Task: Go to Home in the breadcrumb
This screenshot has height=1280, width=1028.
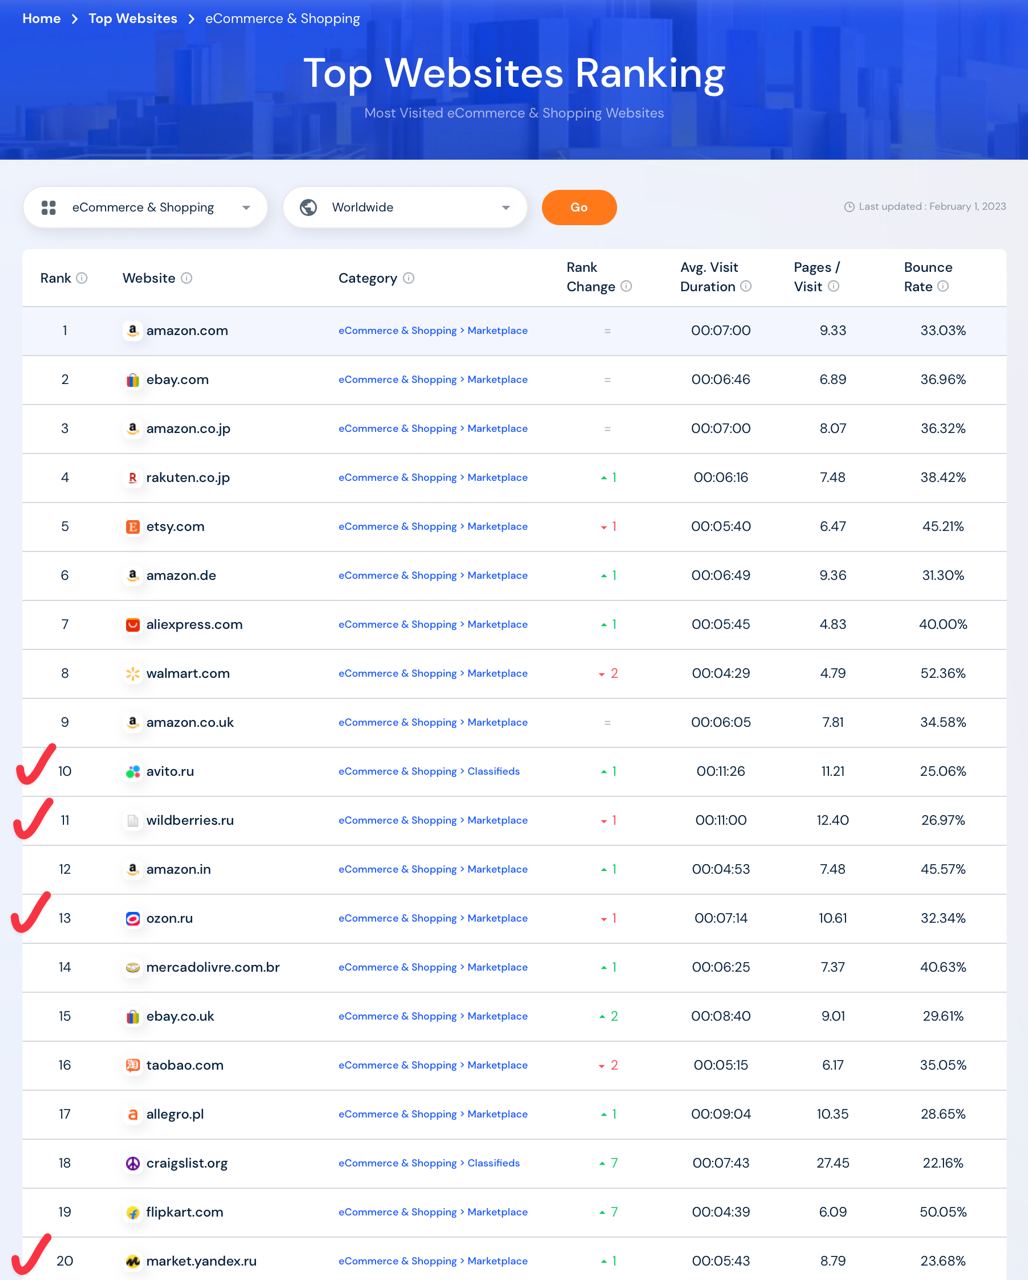Action: pos(41,18)
